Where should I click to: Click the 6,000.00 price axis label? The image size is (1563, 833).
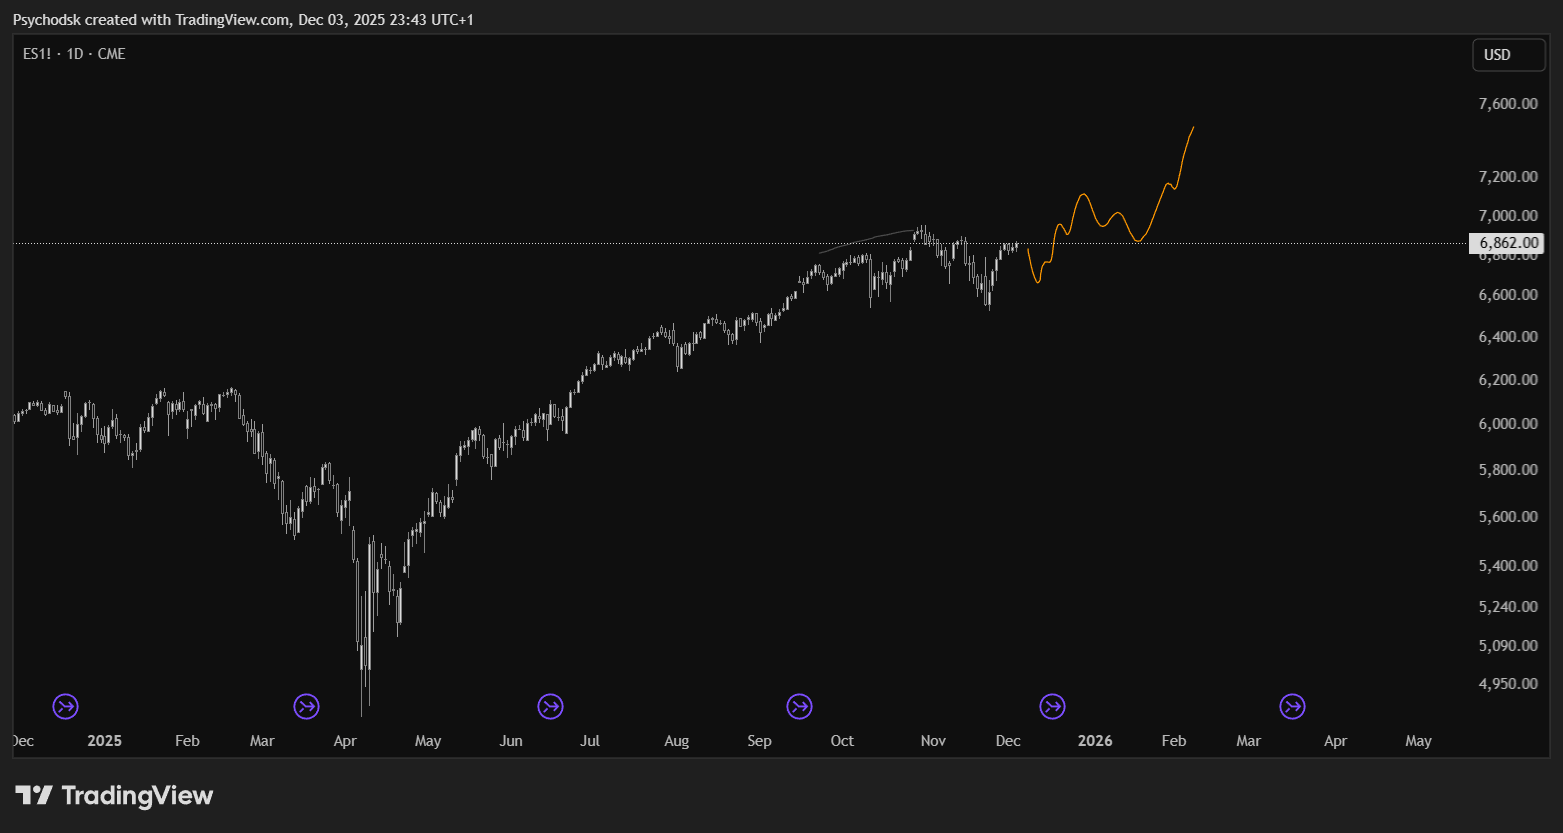click(x=1507, y=424)
